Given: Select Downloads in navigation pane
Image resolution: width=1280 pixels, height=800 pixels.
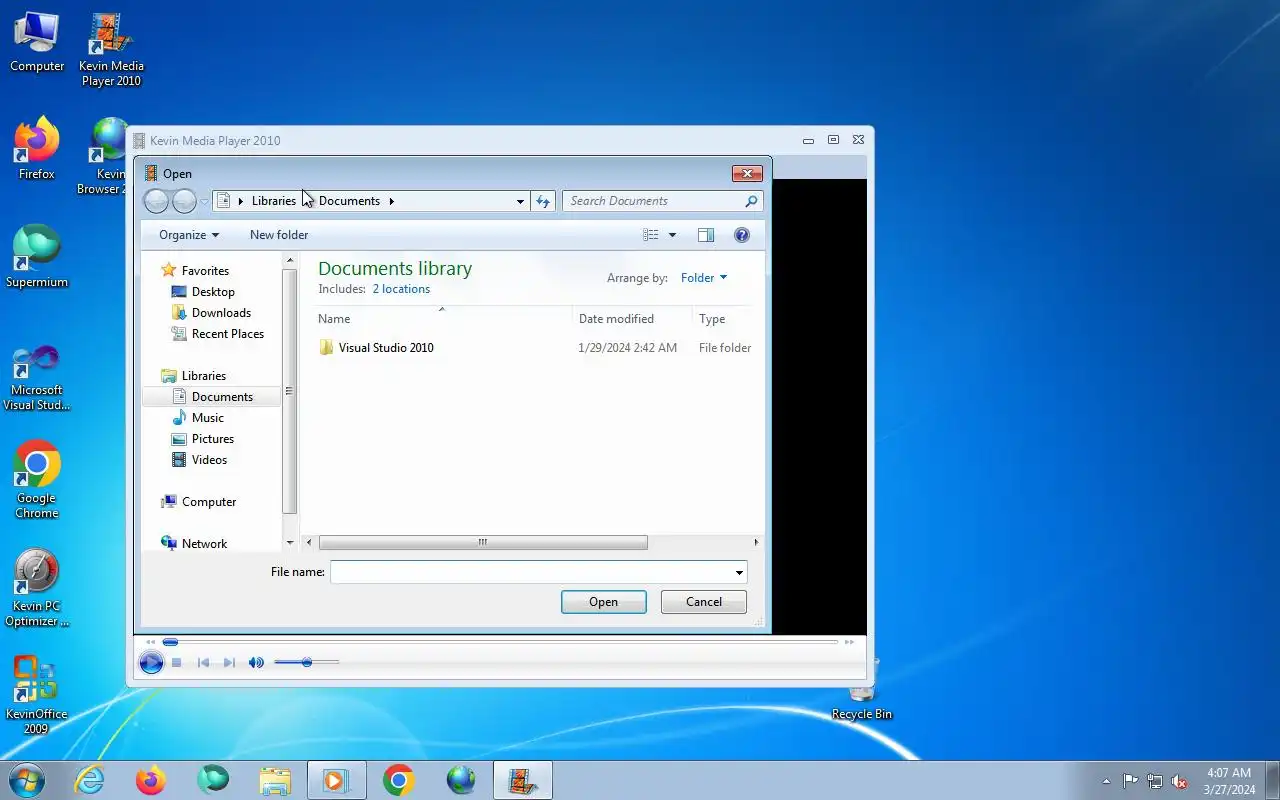Looking at the screenshot, I should 221,313.
